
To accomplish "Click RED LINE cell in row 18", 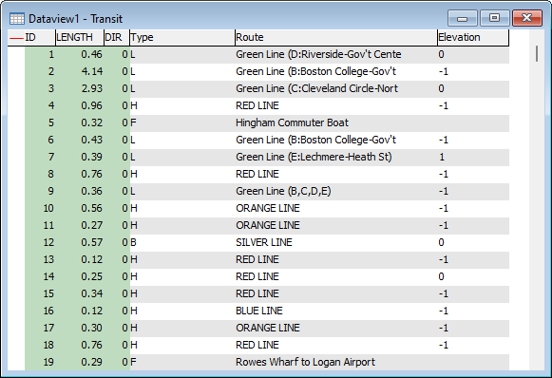I will tap(336, 345).
